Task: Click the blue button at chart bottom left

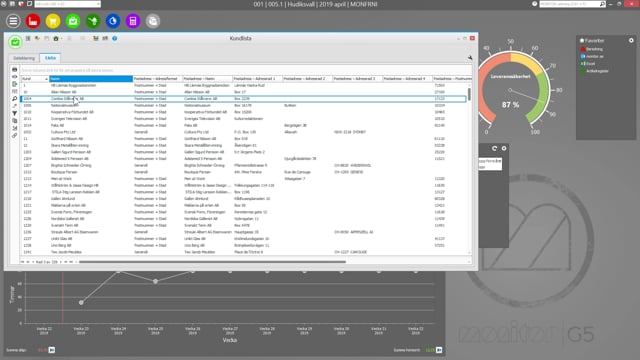Action: coord(52,350)
